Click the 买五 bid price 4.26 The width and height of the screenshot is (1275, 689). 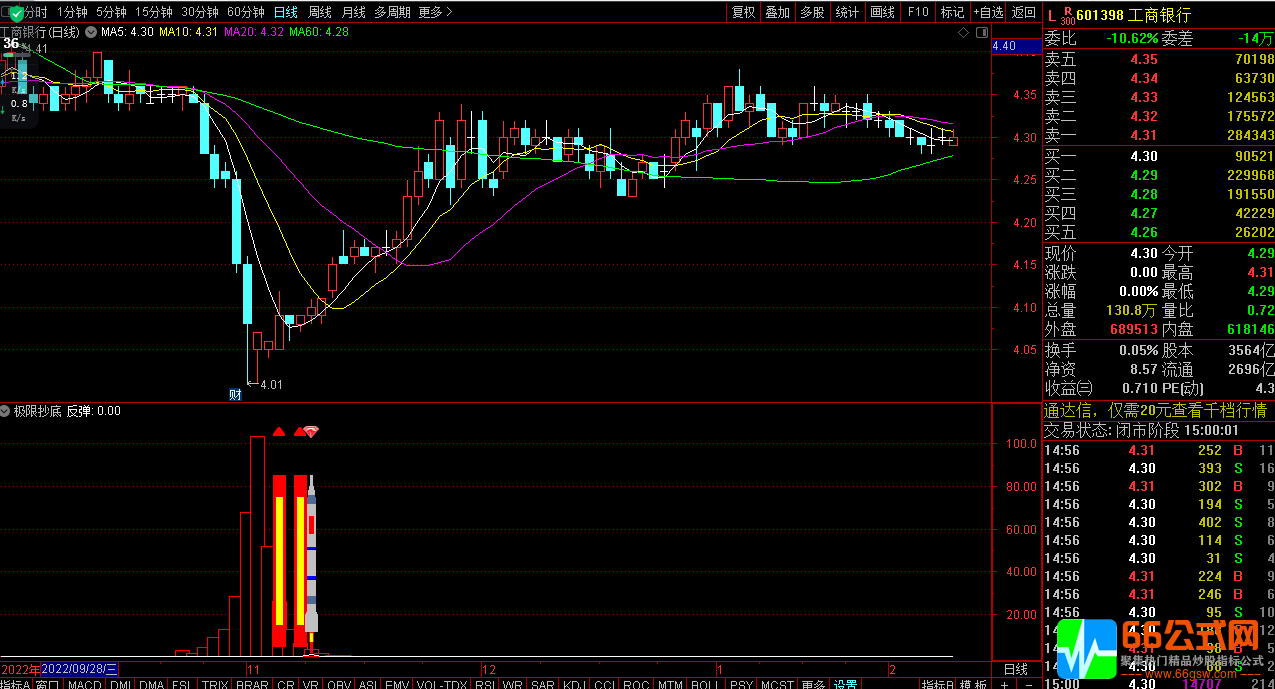pyautogui.click(x=1143, y=232)
